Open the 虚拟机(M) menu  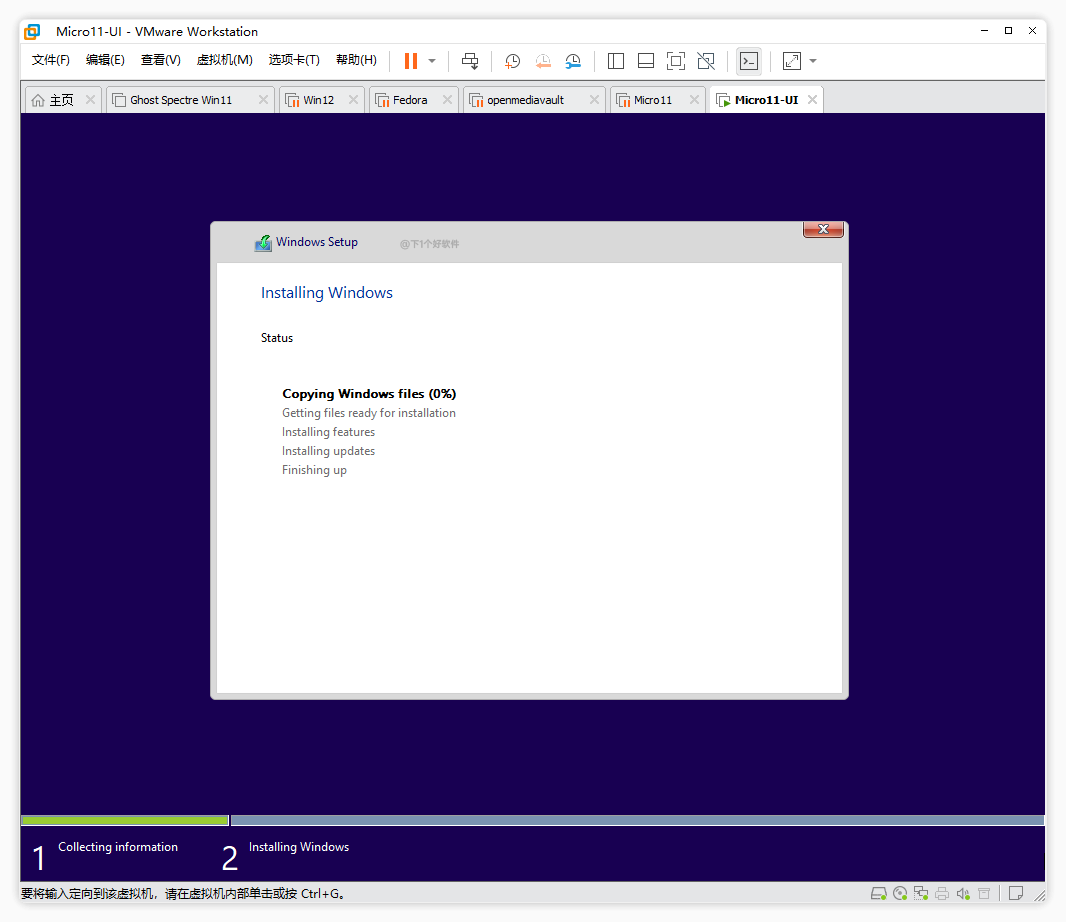pyautogui.click(x=224, y=60)
